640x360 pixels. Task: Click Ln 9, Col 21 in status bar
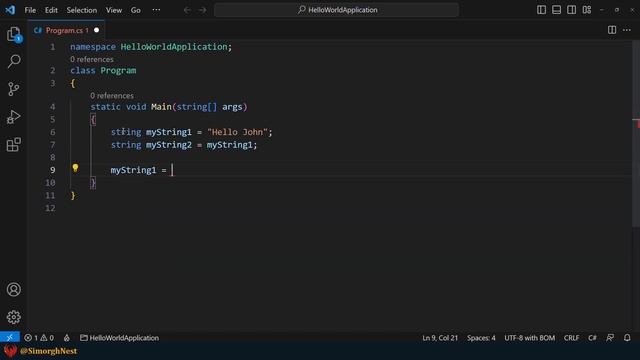tap(440, 338)
